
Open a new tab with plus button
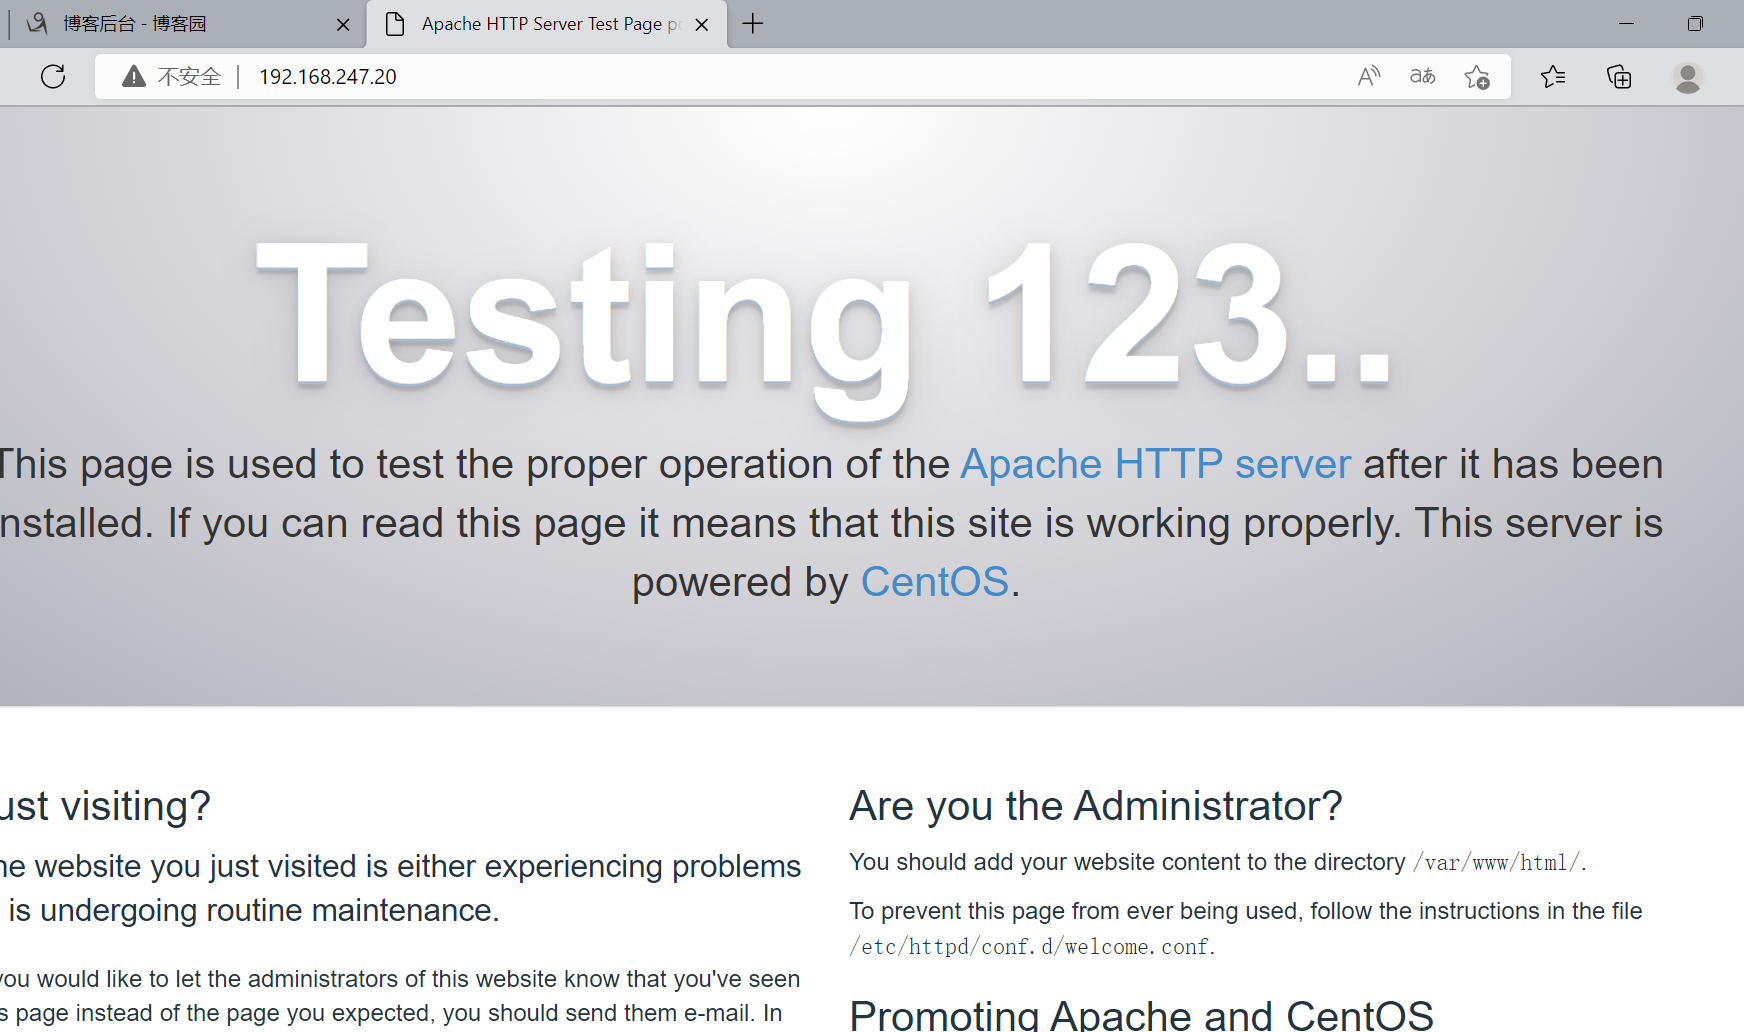pyautogui.click(x=753, y=23)
